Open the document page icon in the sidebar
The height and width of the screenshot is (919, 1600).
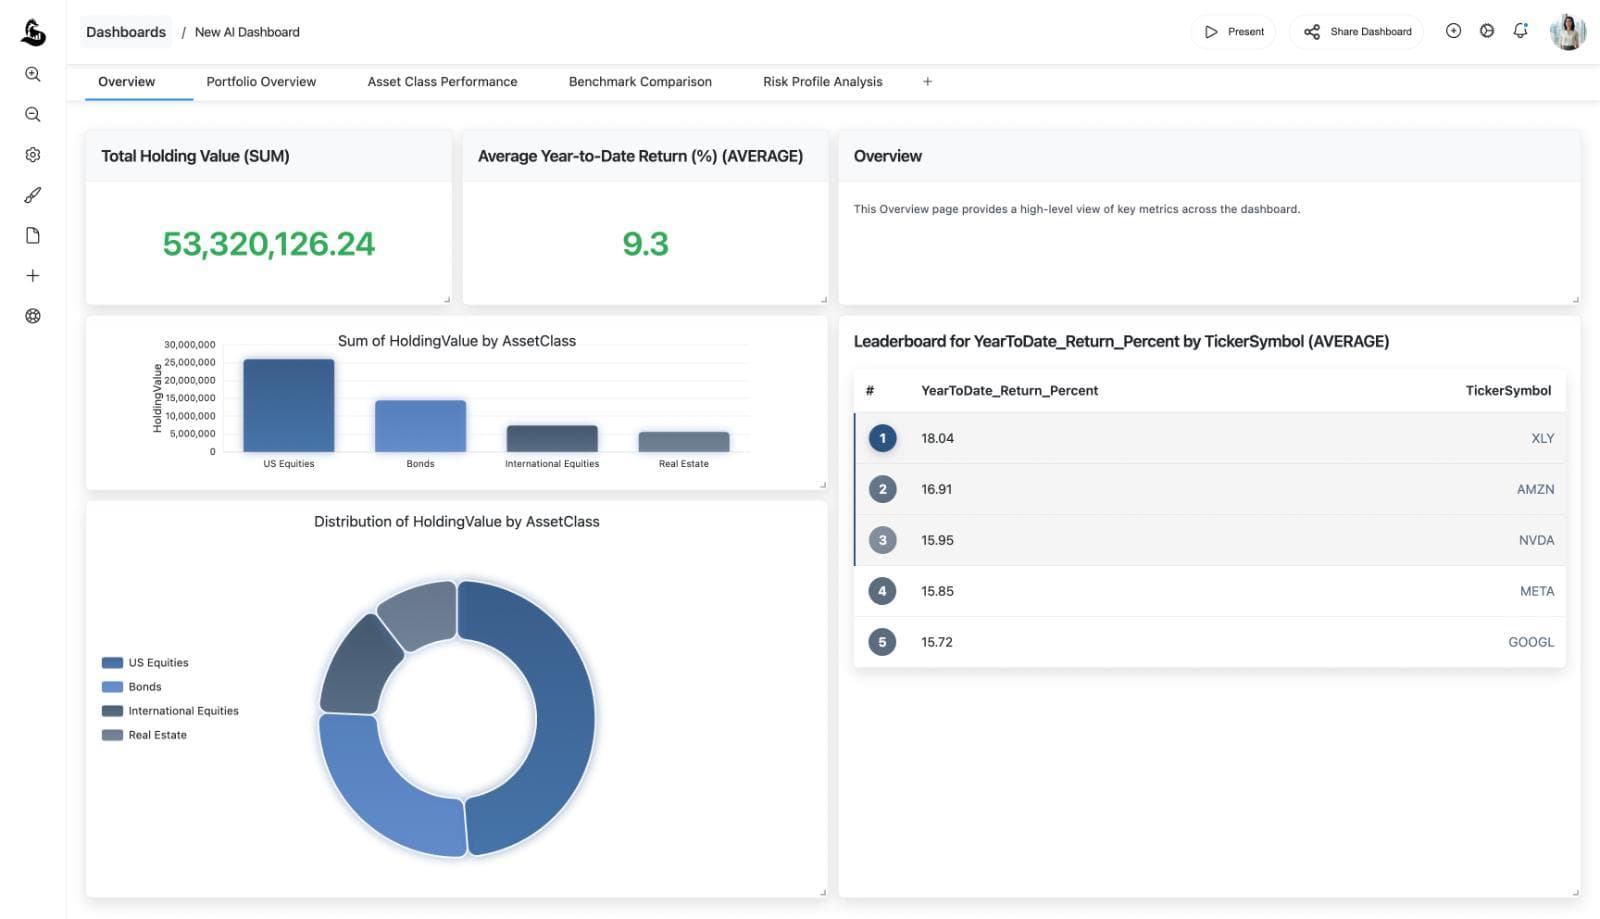33,234
